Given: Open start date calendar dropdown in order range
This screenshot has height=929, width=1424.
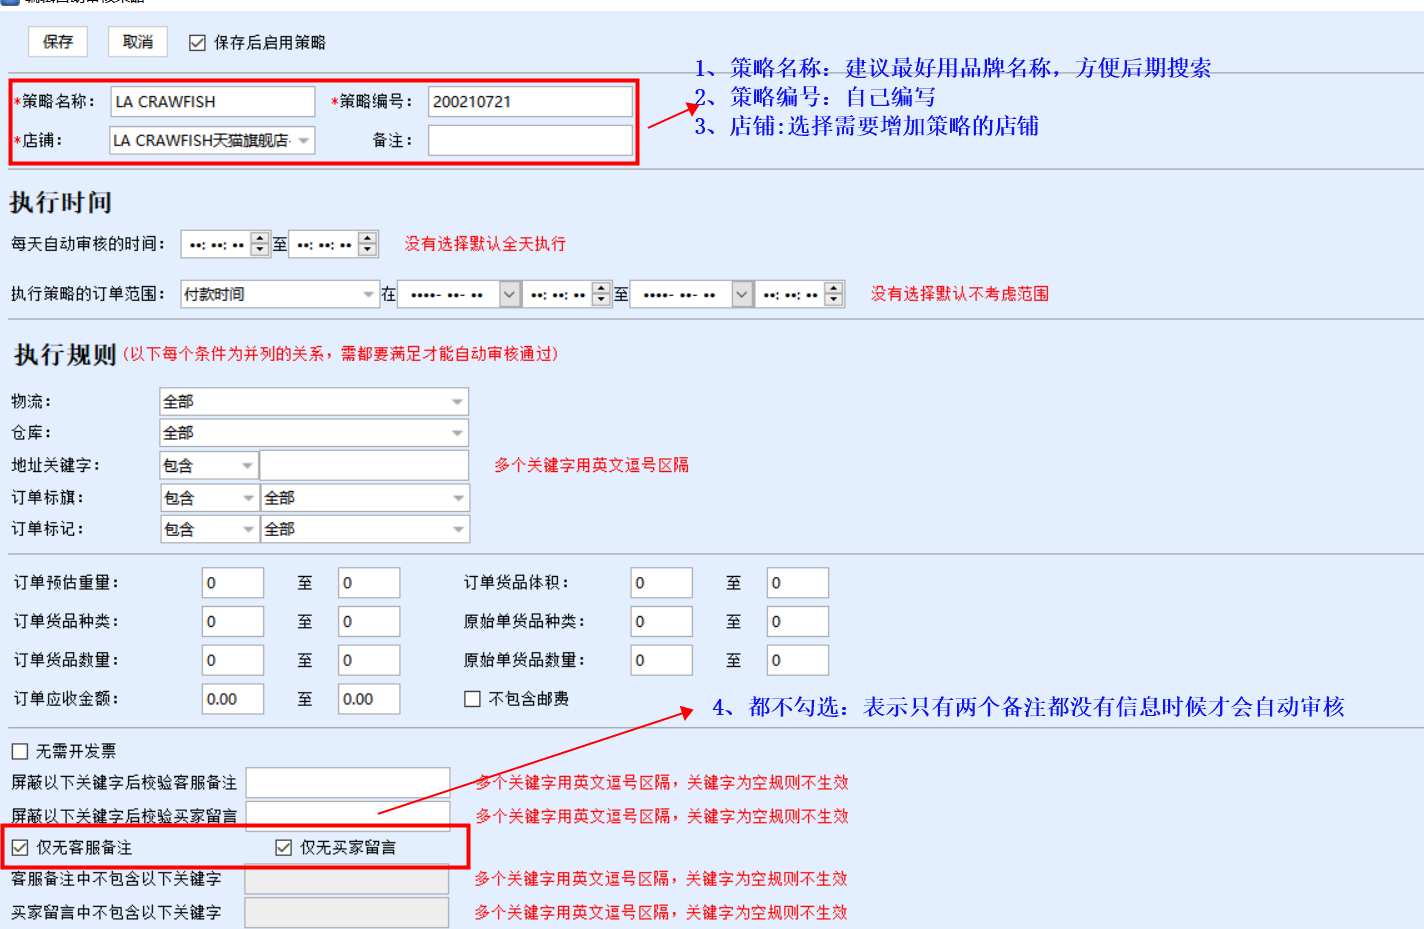Looking at the screenshot, I should (510, 294).
